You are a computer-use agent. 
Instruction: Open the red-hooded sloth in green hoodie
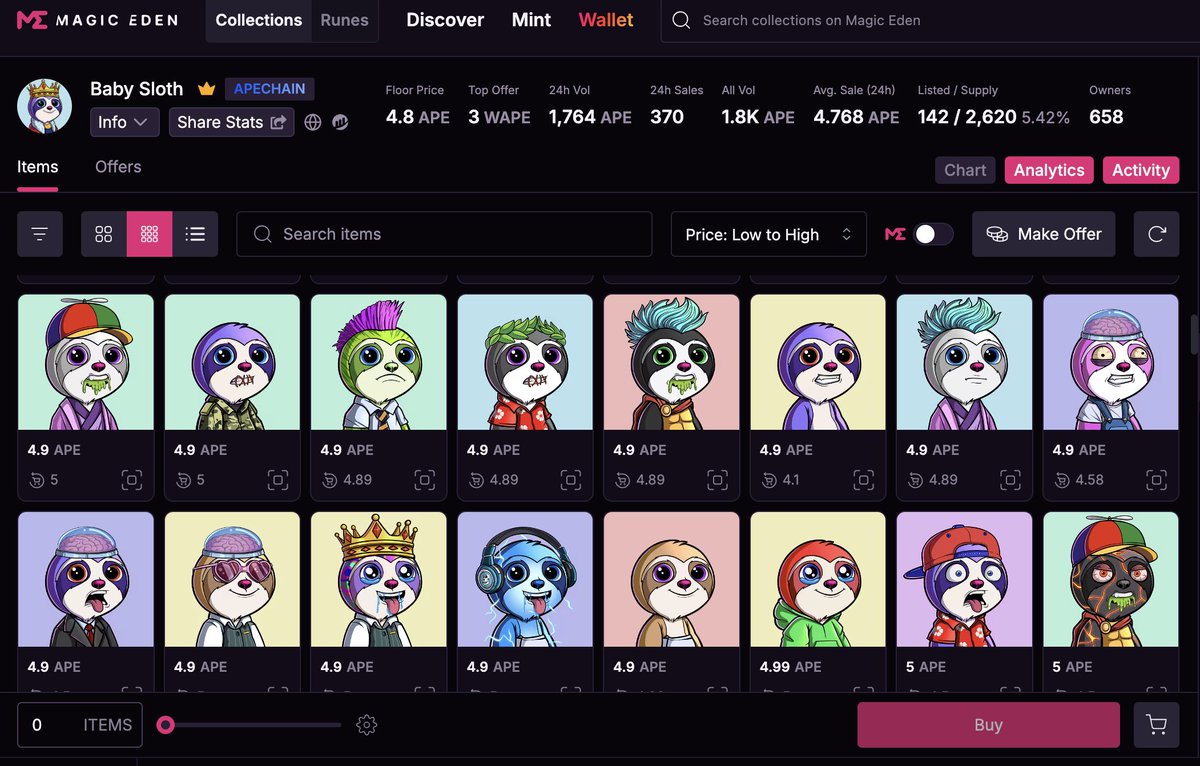coord(818,579)
